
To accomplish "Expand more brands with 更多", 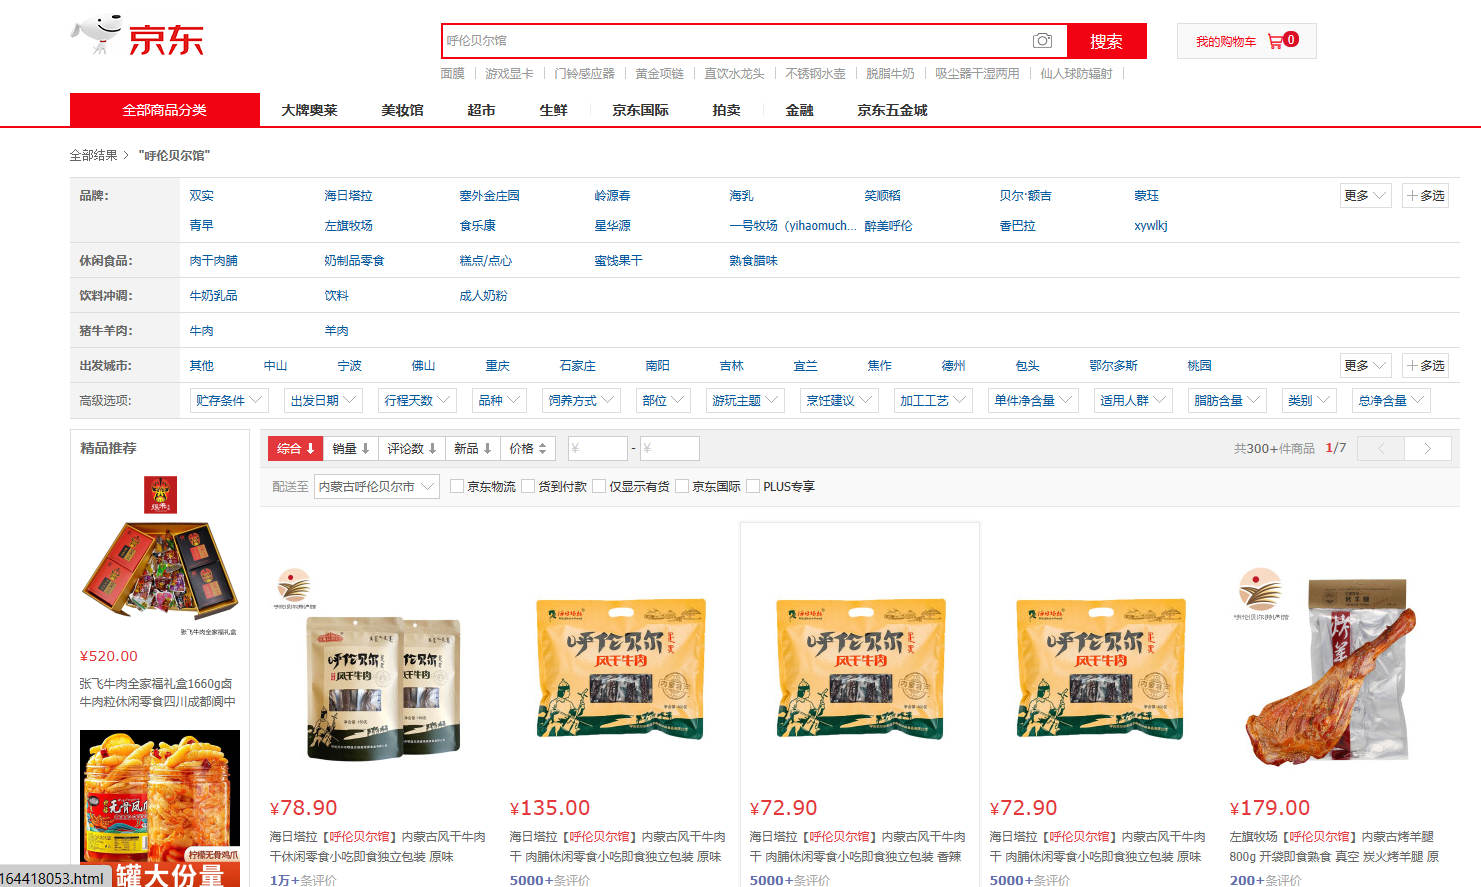I will (x=1365, y=196).
